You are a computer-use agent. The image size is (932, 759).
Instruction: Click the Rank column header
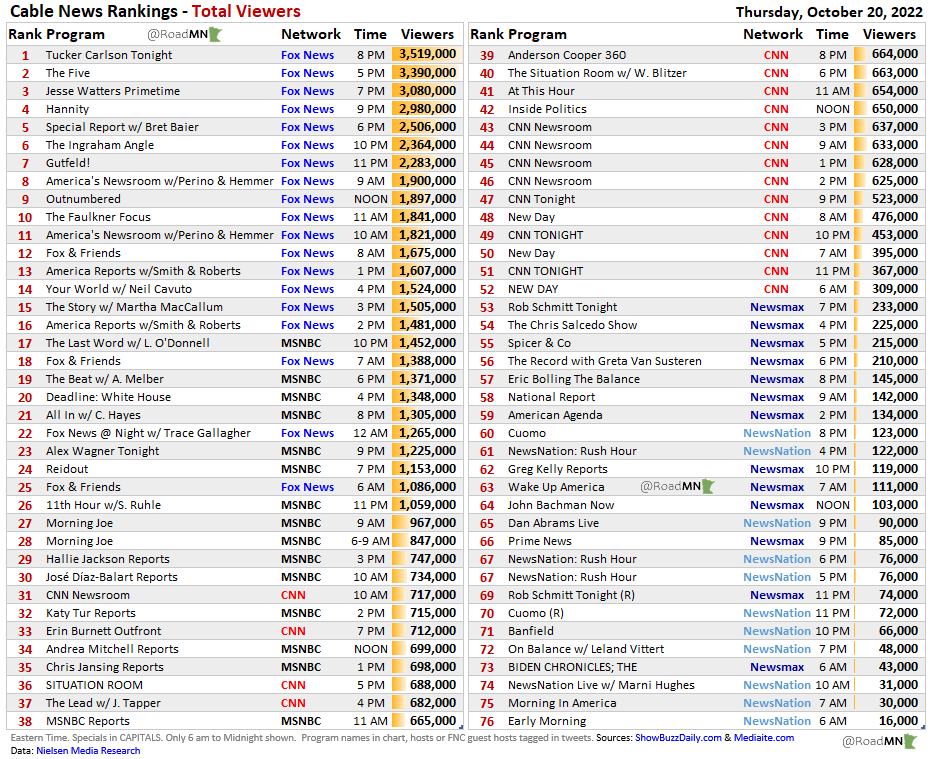(25, 33)
